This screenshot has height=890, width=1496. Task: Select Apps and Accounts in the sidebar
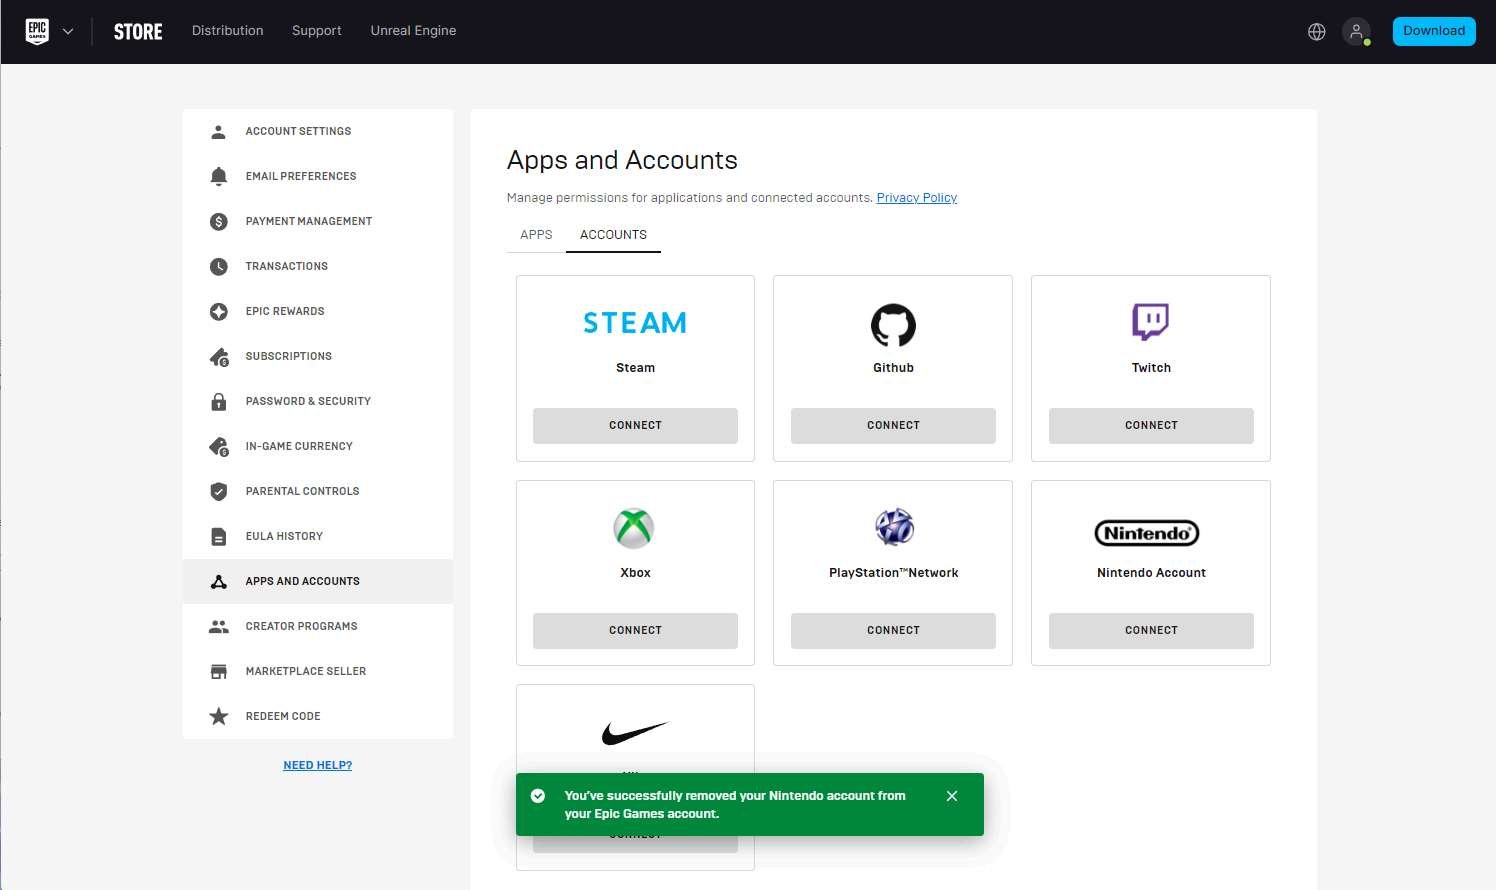[x=318, y=581]
